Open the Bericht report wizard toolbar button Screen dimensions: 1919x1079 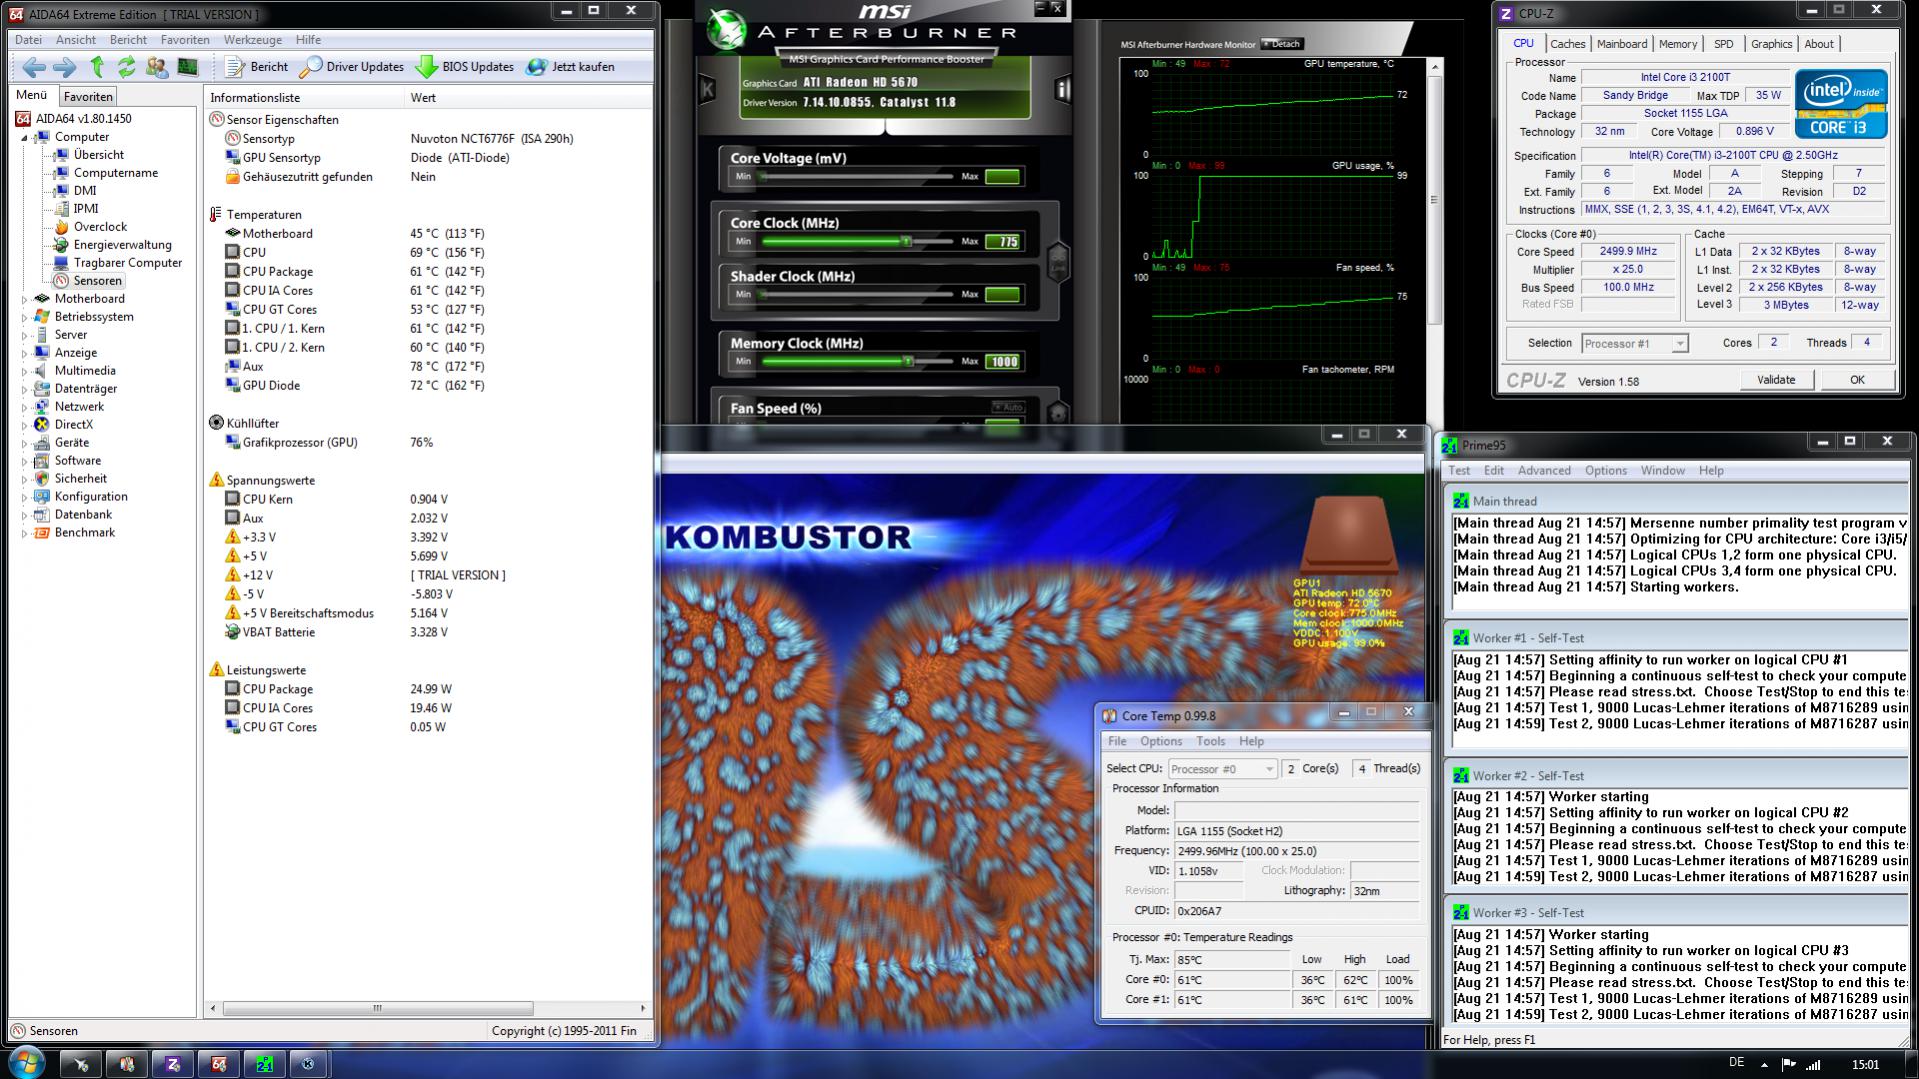[x=257, y=67]
